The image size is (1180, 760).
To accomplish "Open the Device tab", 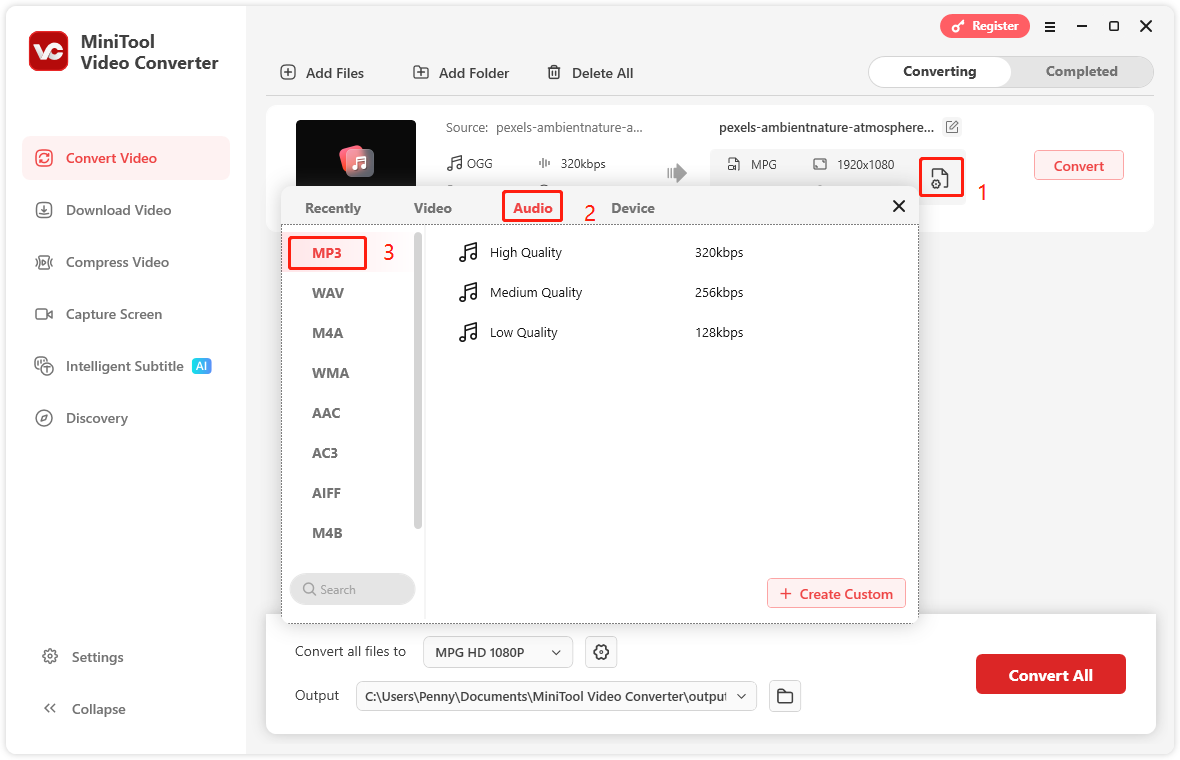I will 633,207.
